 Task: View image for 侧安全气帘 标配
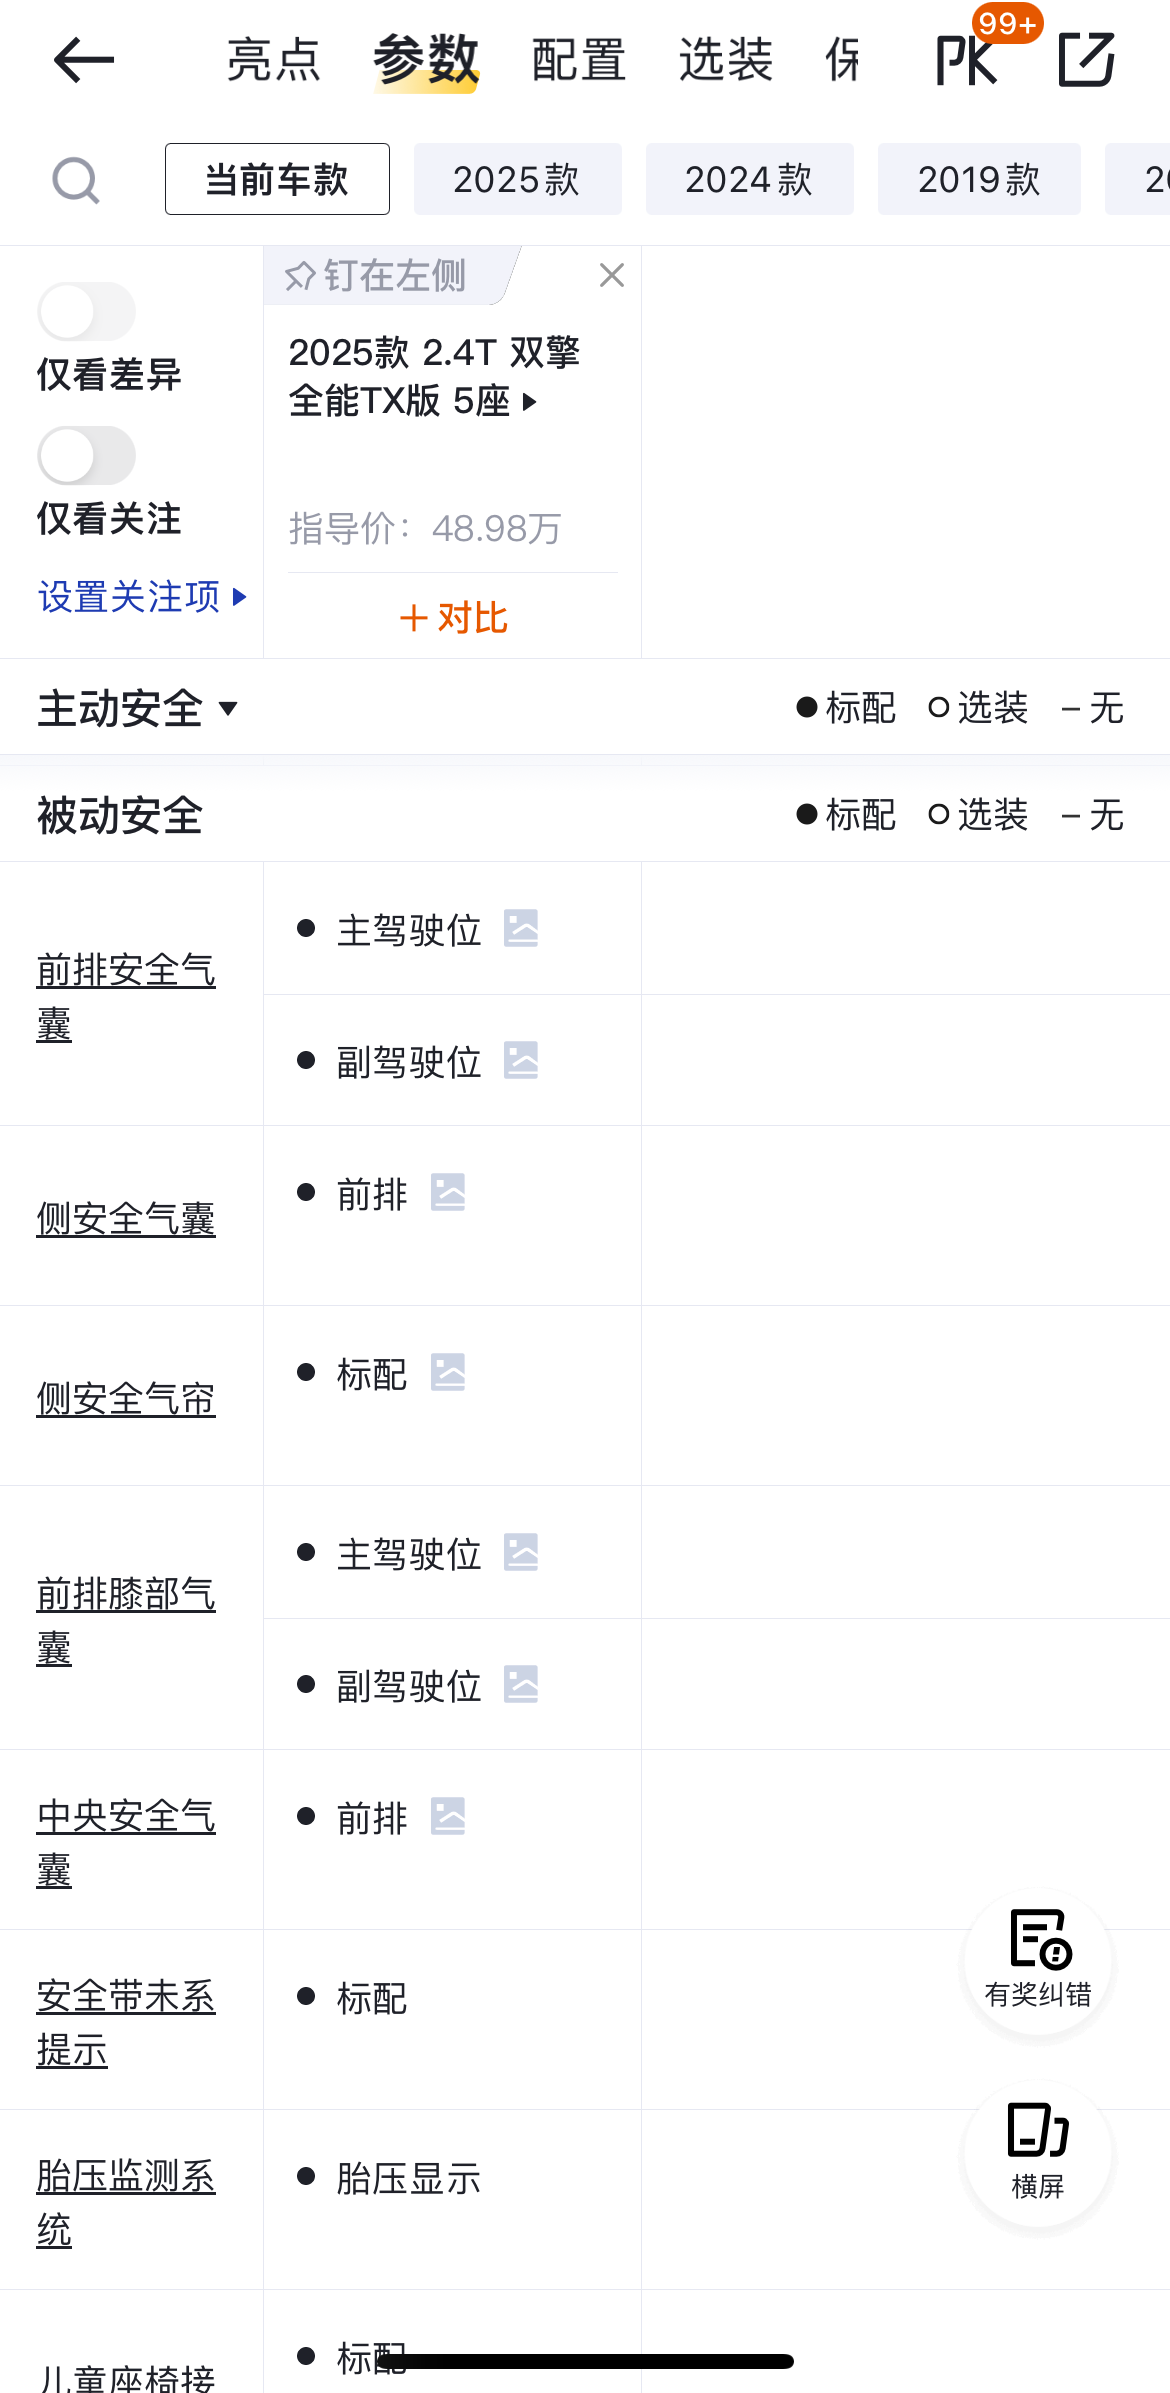448,1372
